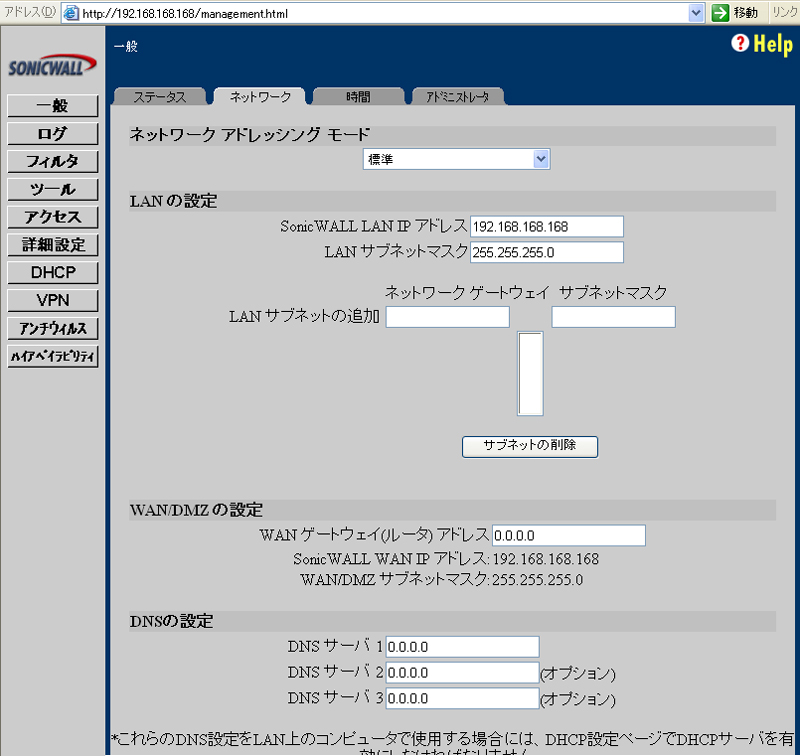Click the サブネットの削除 button
This screenshot has width=800, height=756.
point(530,446)
